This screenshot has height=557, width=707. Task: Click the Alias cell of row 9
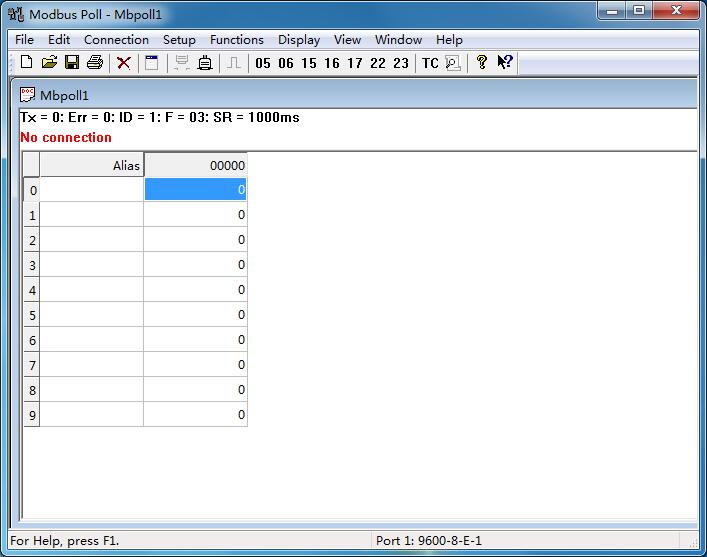[x=92, y=414]
